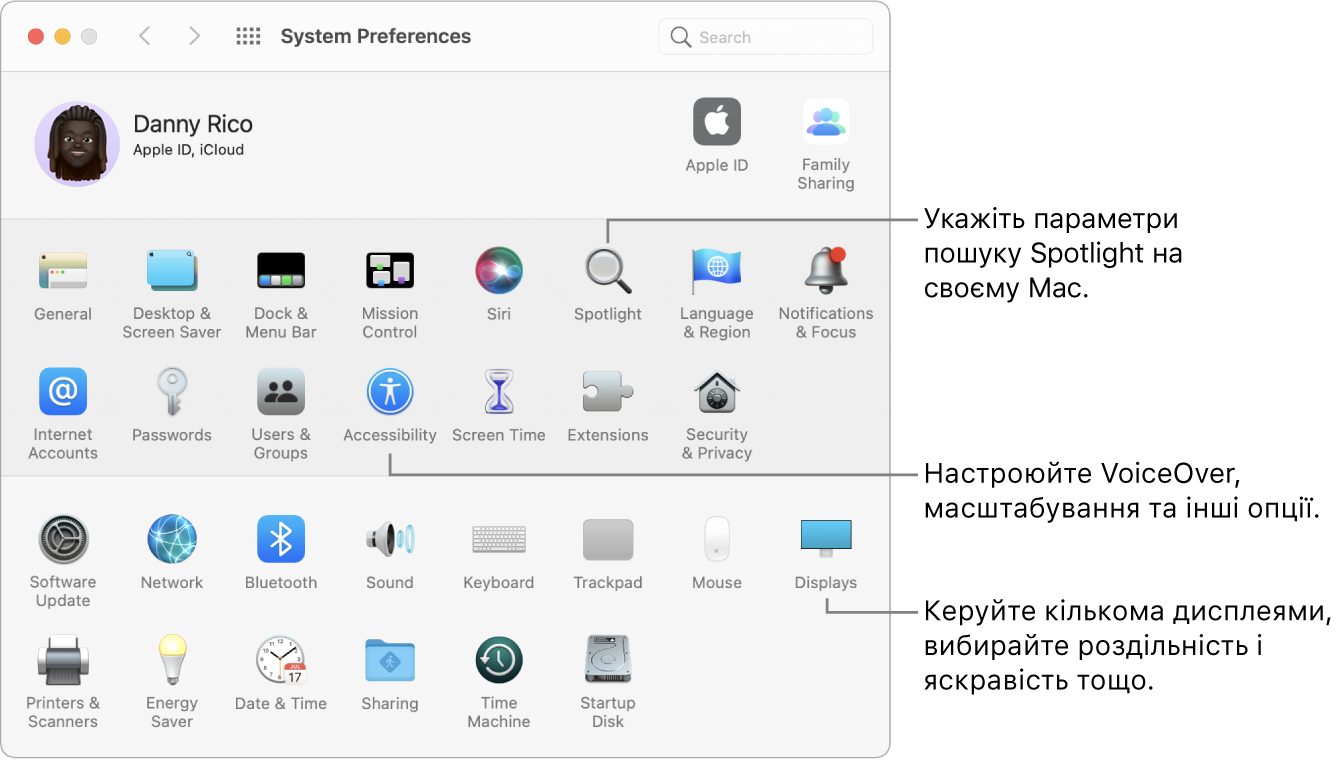Open the Spotlight preferences pane
1338x761 pixels.
point(607,272)
